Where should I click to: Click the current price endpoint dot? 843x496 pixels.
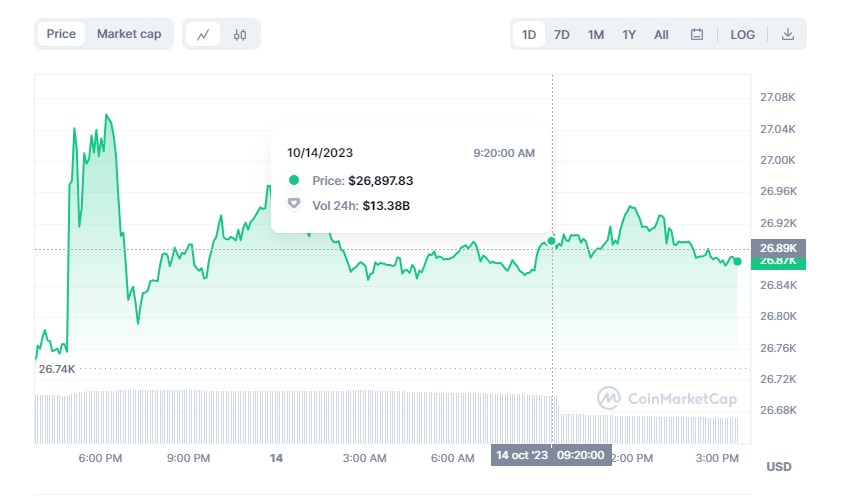click(737, 261)
